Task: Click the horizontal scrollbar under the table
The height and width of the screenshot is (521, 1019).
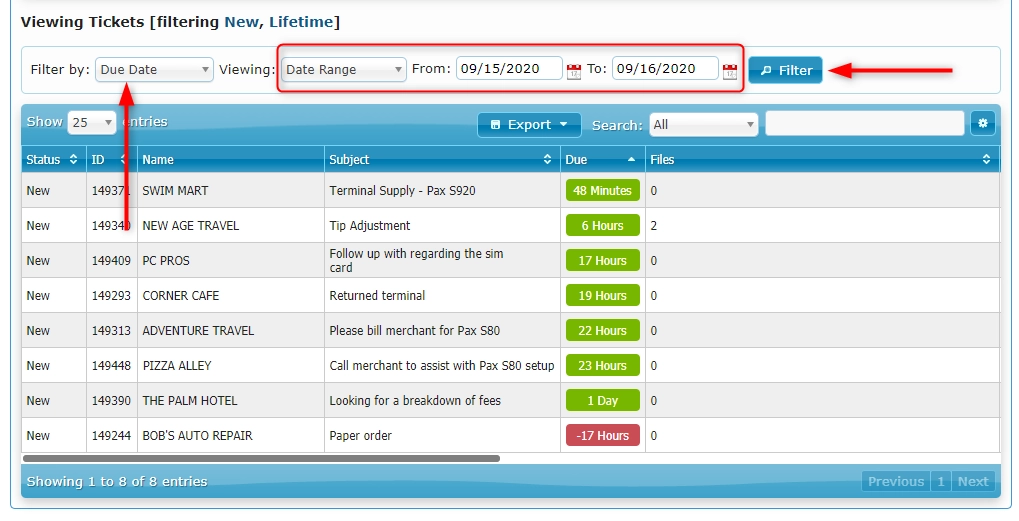Action: (x=260, y=459)
